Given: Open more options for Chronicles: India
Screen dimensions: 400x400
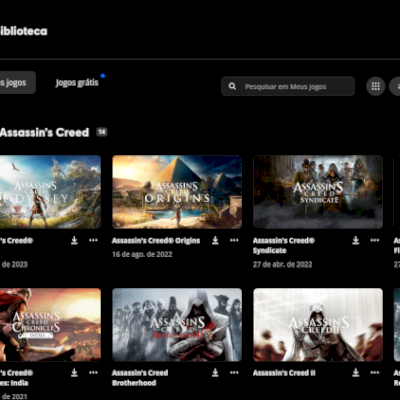Looking at the screenshot, I should pos(93,372).
